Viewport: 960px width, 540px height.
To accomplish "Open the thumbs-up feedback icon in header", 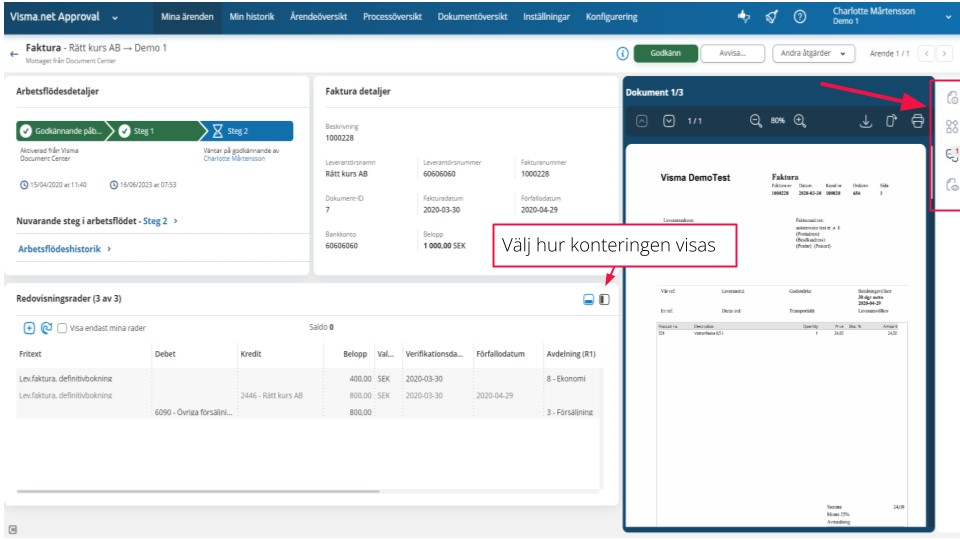I will [743, 17].
